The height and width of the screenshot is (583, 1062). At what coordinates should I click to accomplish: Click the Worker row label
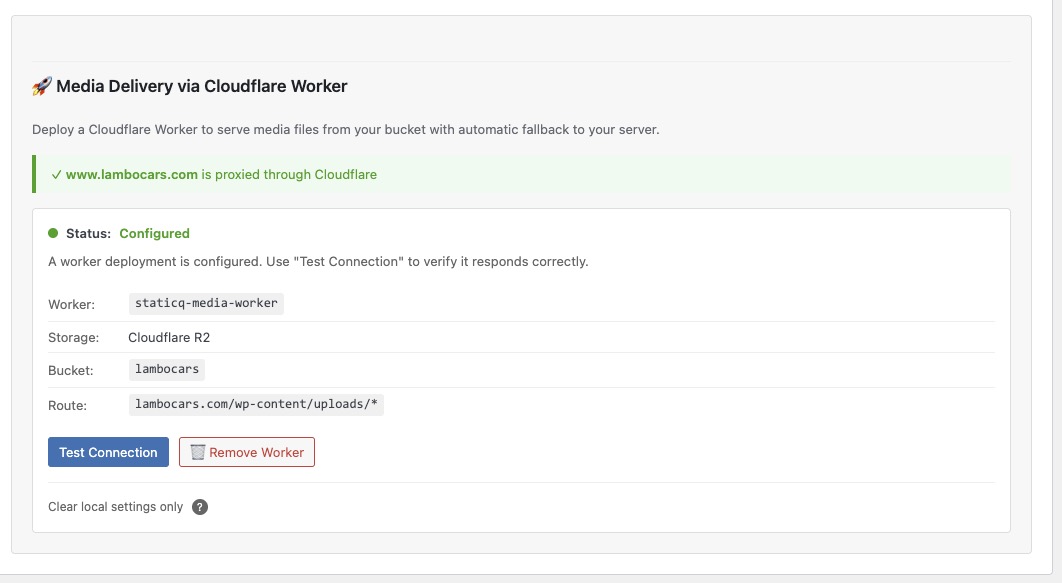point(71,304)
